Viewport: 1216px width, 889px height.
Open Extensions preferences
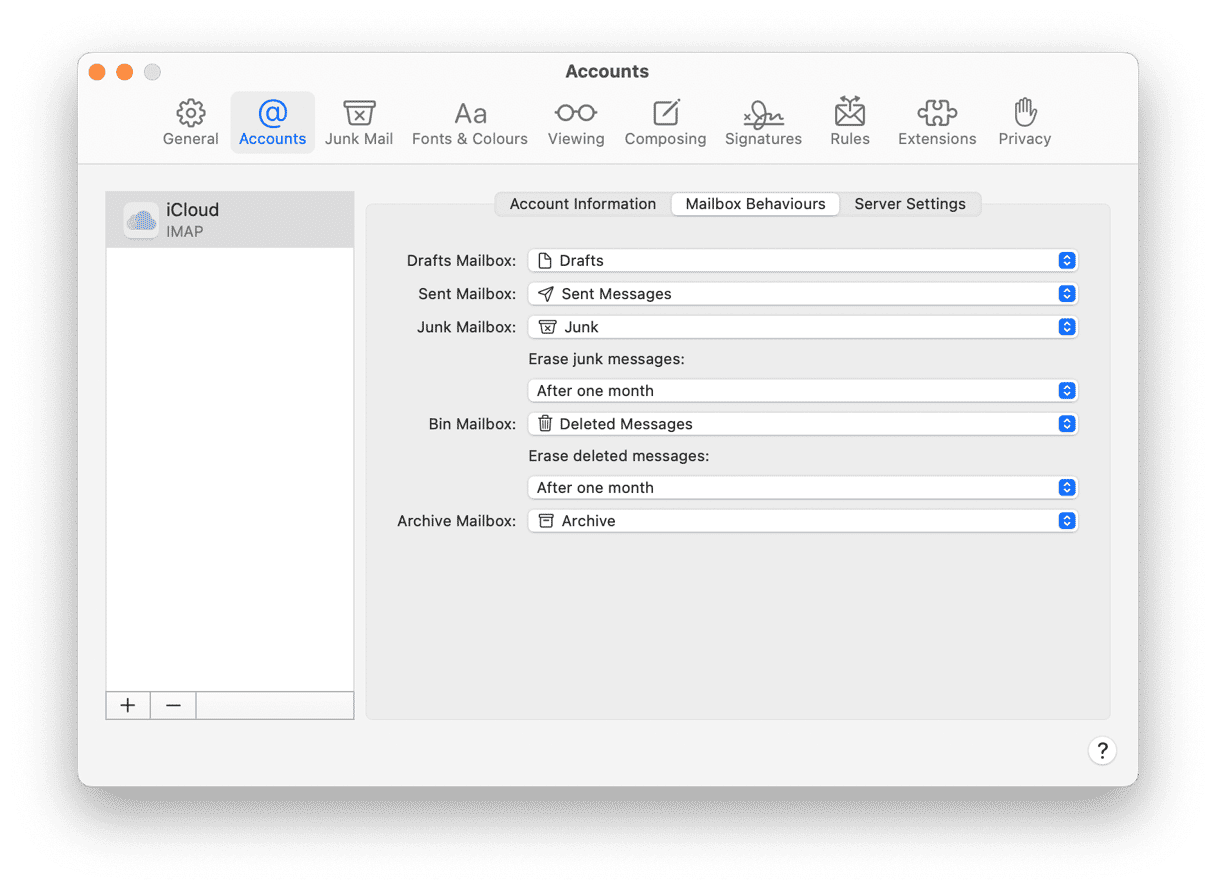937,122
